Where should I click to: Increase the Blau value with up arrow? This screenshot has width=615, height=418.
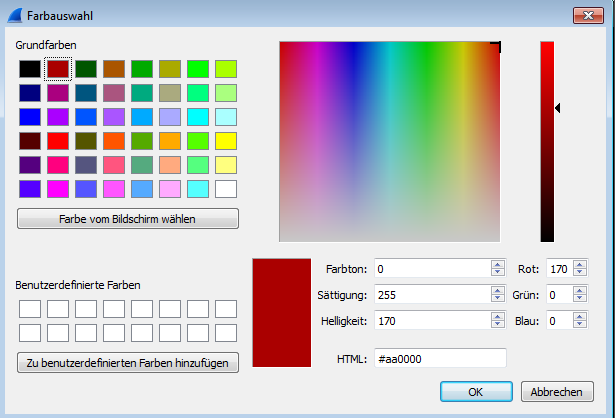pos(578,317)
